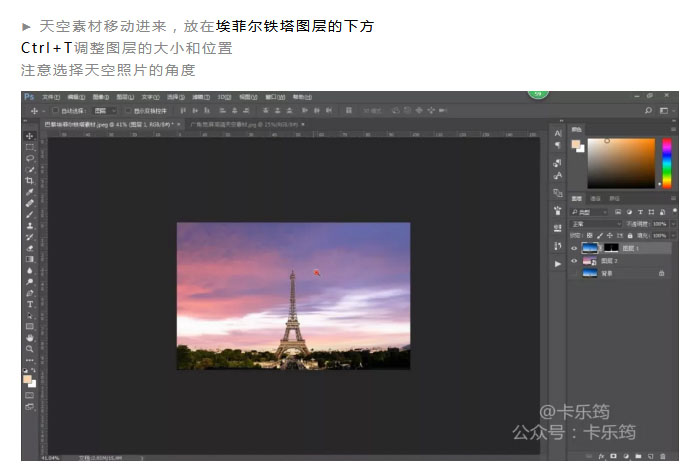The image size is (700, 469).
Task: Toggle visibility of layer 图层 2
Action: pos(574,260)
